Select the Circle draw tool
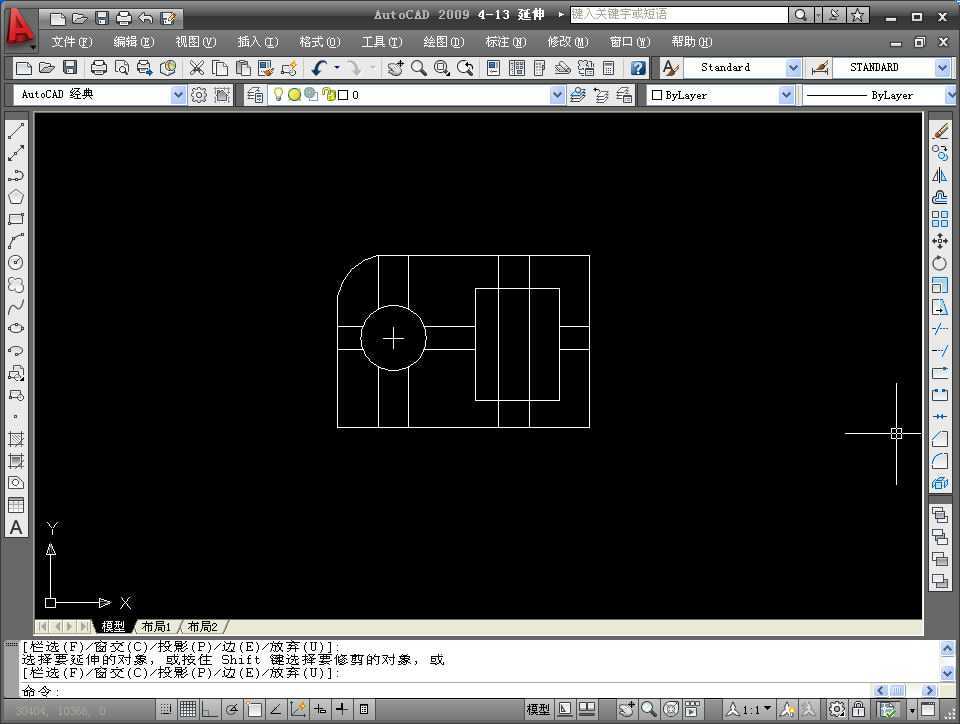Image resolution: width=960 pixels, height=724 pixels. pyautogui.click(x=16, y=263)
